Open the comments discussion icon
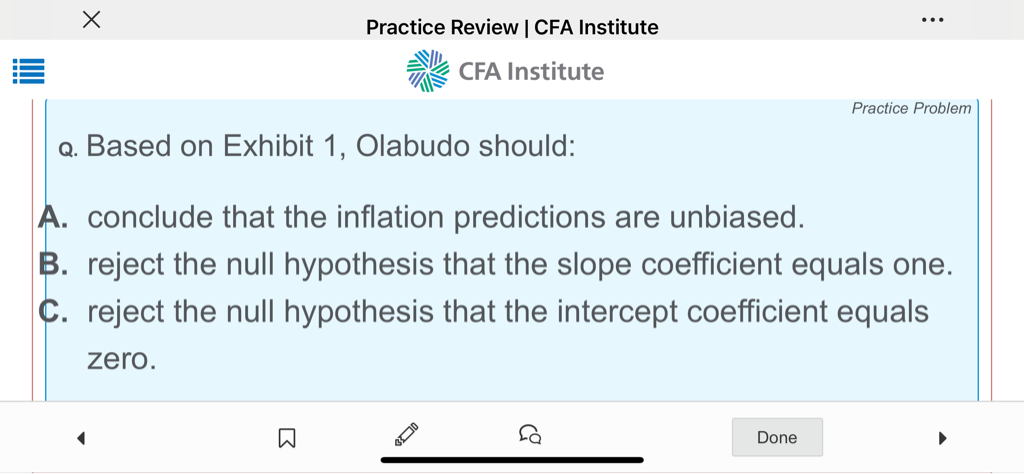The height and width of the screenshot is (474, 1024). 530,435
